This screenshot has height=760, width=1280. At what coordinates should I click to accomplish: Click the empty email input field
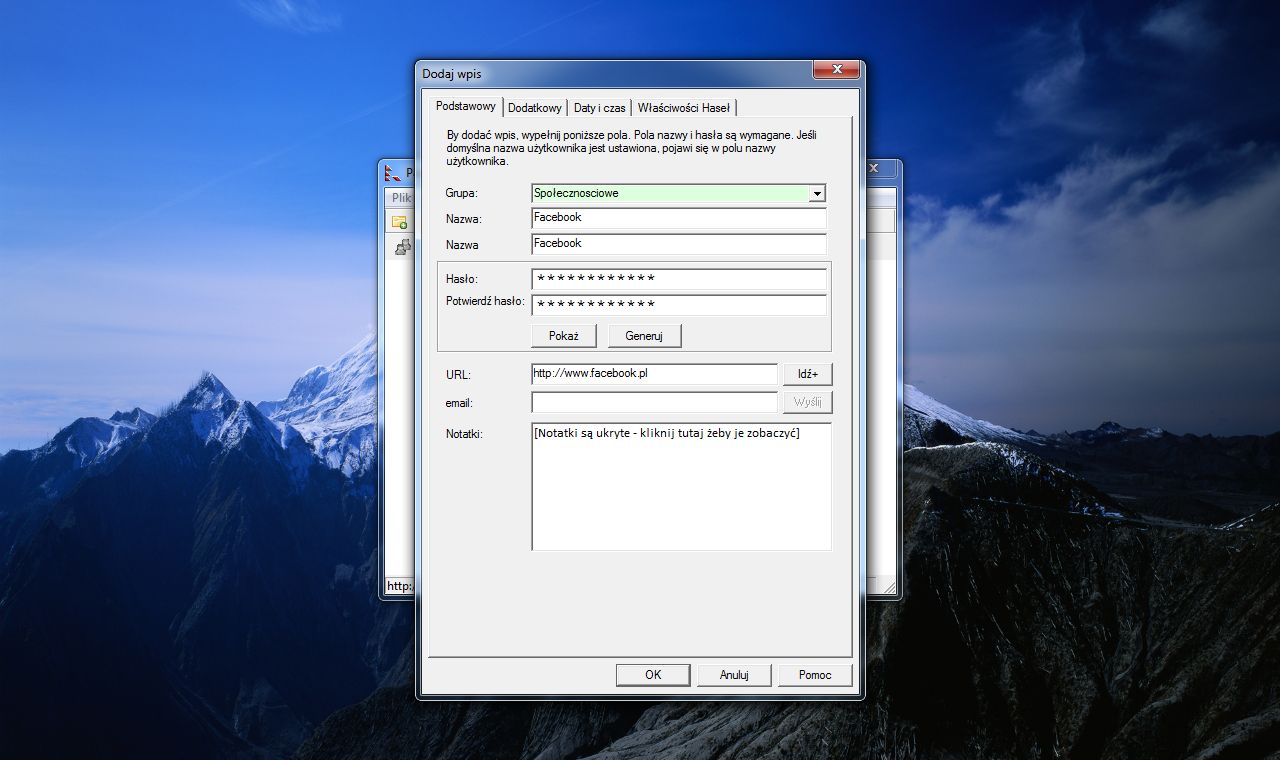tap(654, 402)
